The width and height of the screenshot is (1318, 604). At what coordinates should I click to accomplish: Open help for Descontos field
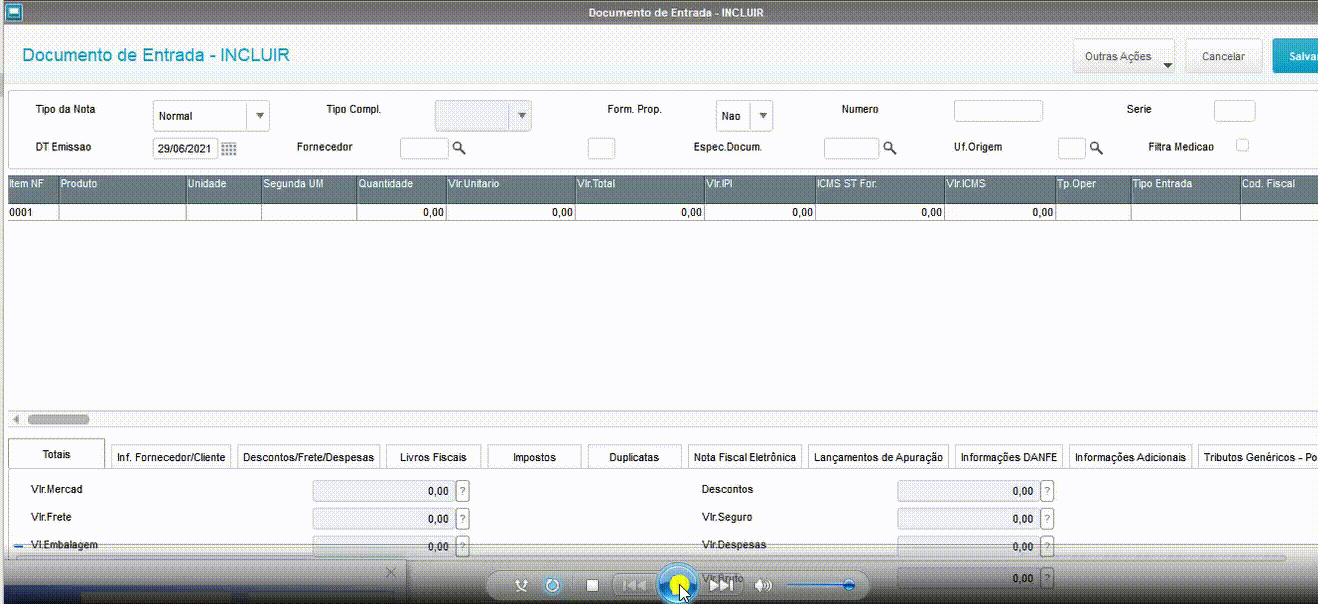coord(1047,491)
